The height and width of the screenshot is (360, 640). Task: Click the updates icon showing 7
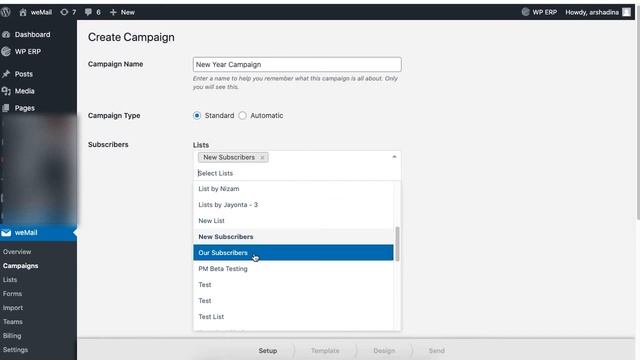pos(68,12)
